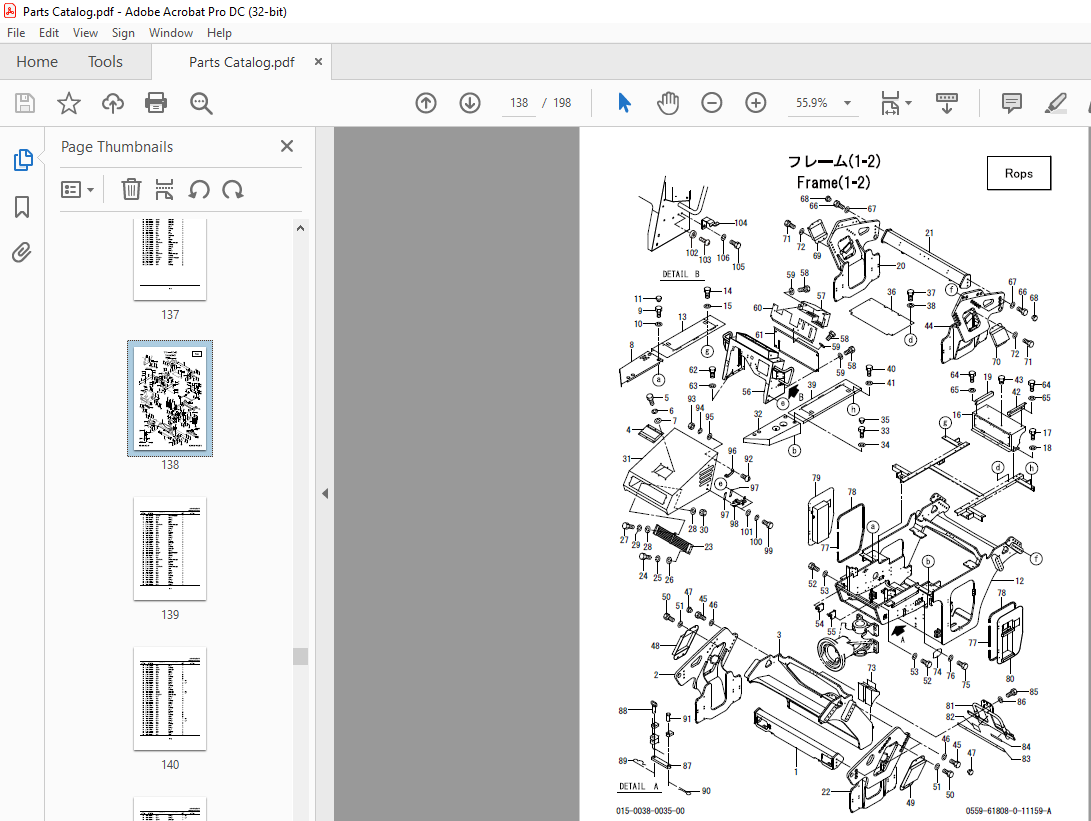Image resolution: width=1091 pixels, height=821 pixels.
Task: Open the Attachments paperclip panel
Action: (22, 252)
